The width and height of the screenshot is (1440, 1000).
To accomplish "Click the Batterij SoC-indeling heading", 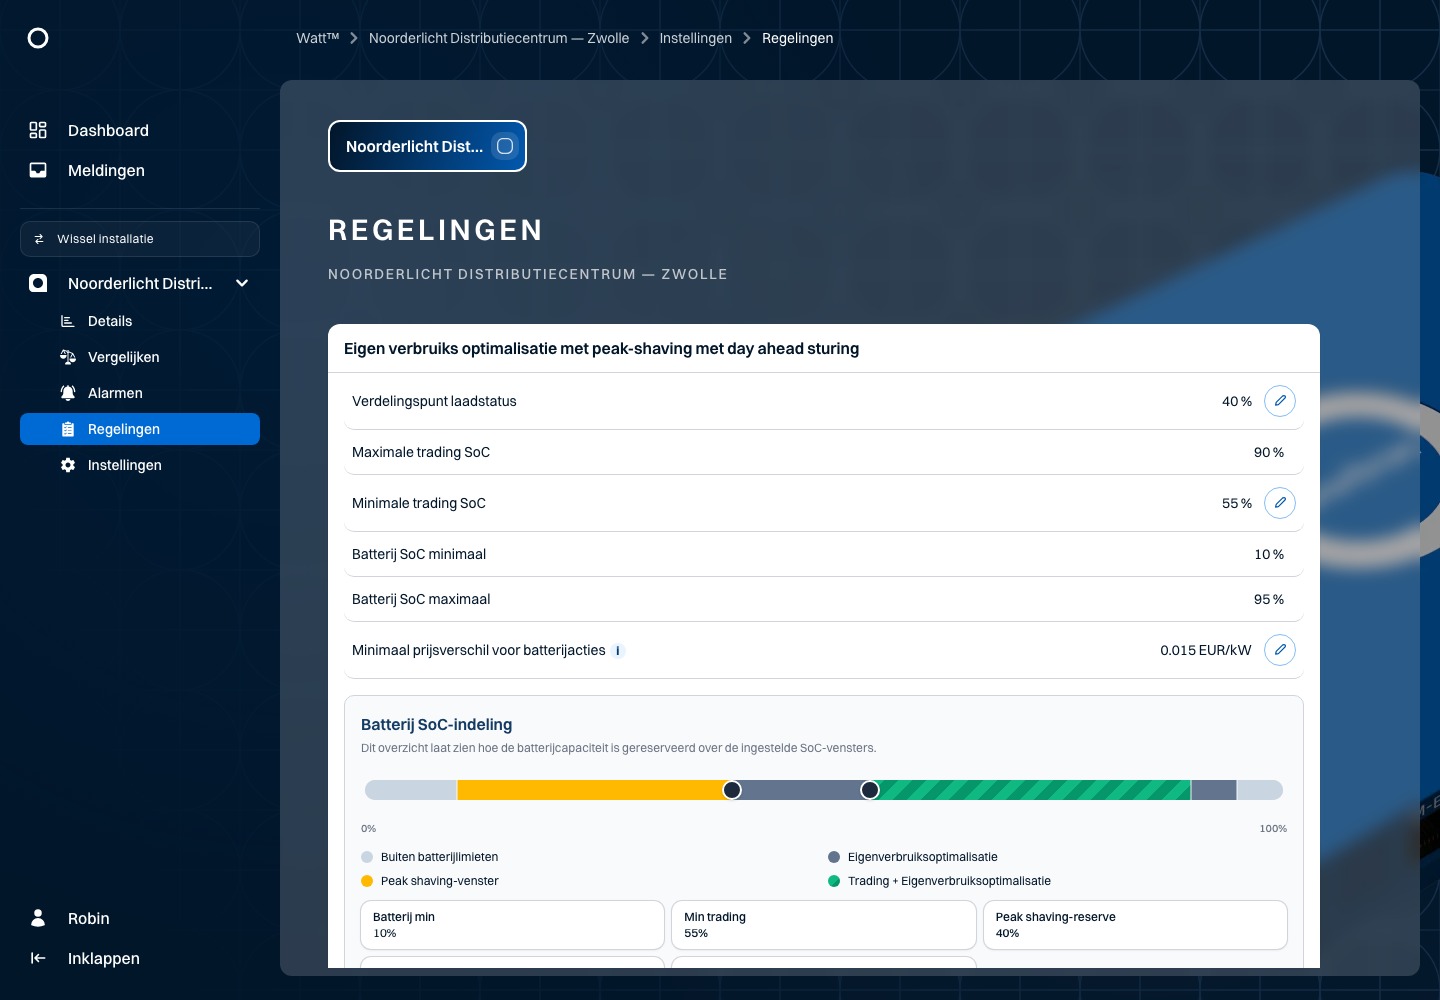I will [436, 724].
